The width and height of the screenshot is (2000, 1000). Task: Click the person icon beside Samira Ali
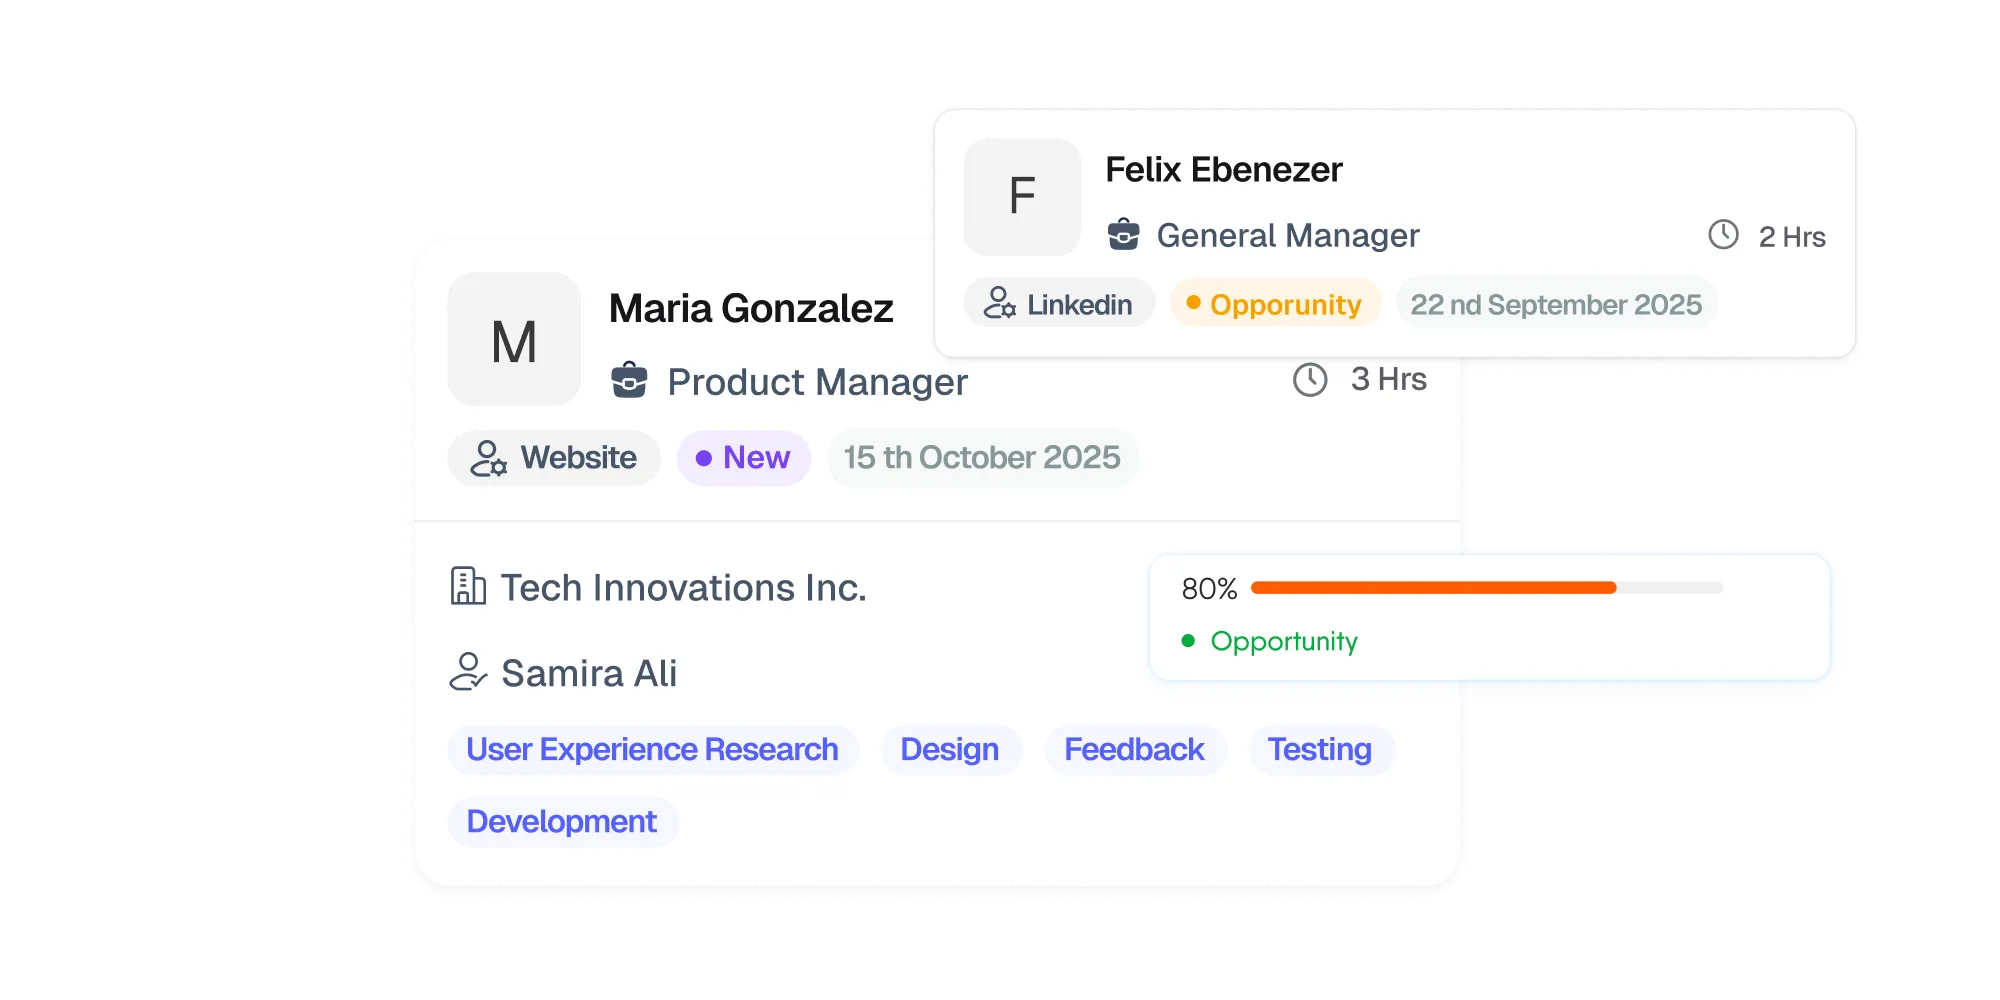click(468, 672)
